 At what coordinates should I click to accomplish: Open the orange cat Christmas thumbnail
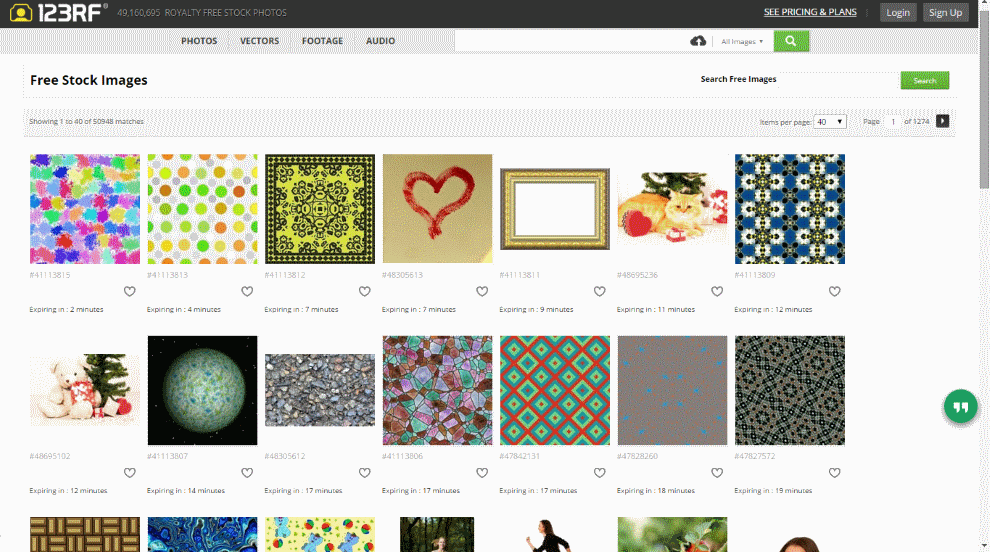(x=672, y=209)
